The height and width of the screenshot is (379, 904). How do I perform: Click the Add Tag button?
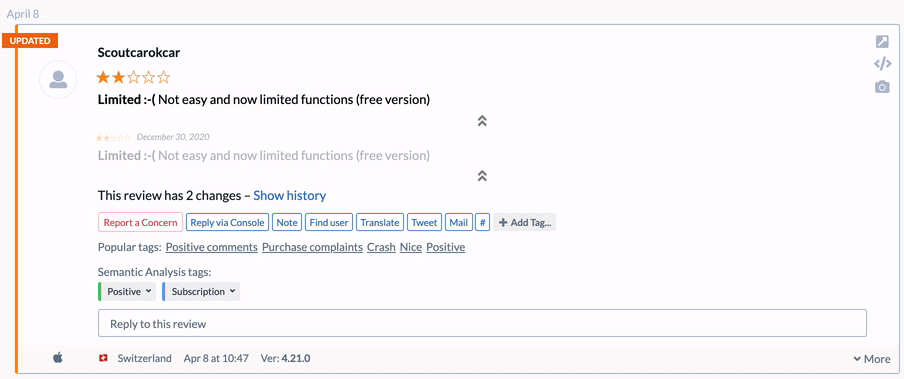pyautogui.click(x=525, y=223)
